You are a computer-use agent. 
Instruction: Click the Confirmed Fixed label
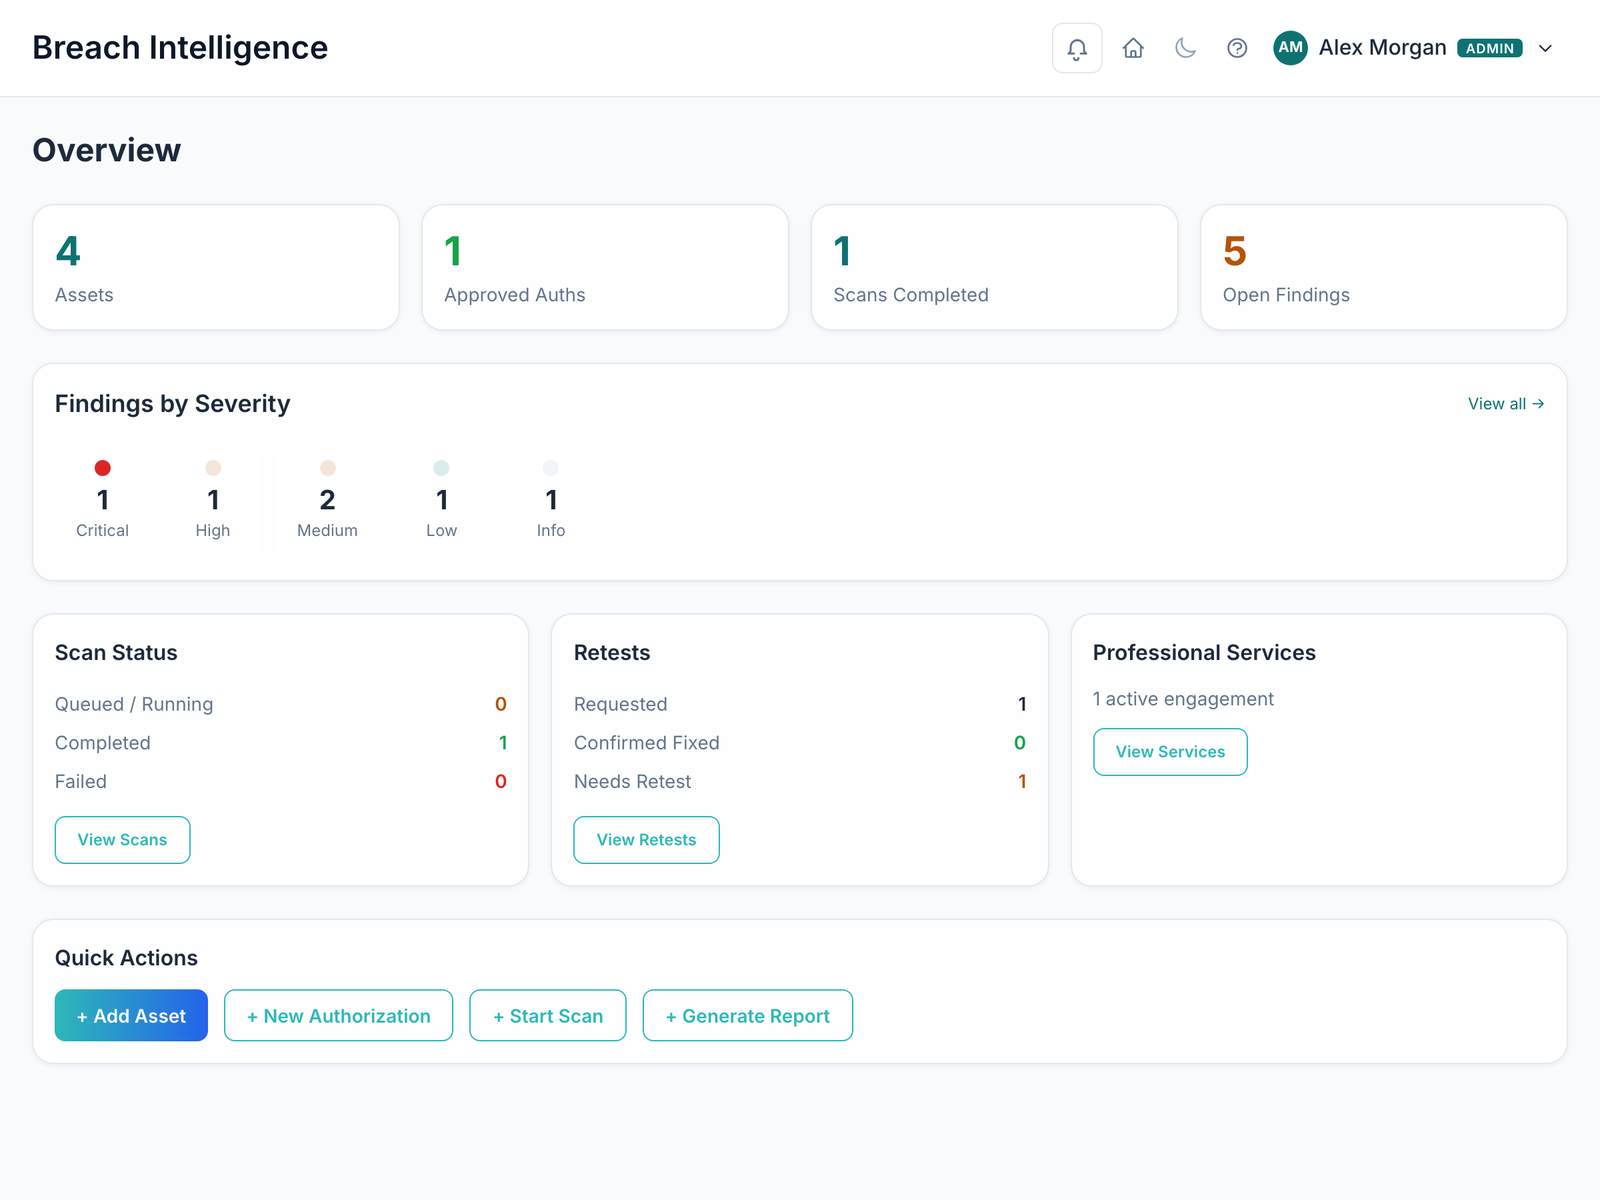pyautogui.click(x=647, y=743)
